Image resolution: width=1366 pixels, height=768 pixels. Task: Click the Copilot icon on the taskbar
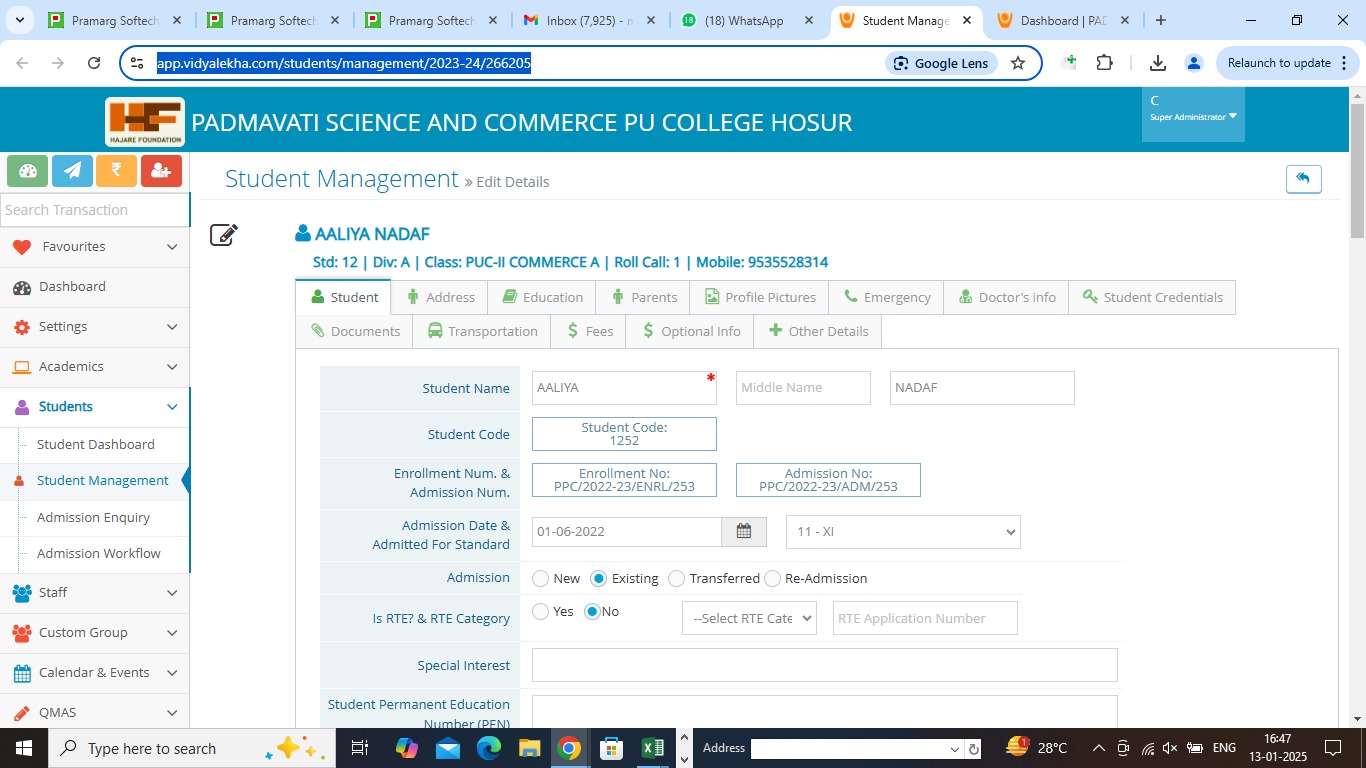point(406,748)
